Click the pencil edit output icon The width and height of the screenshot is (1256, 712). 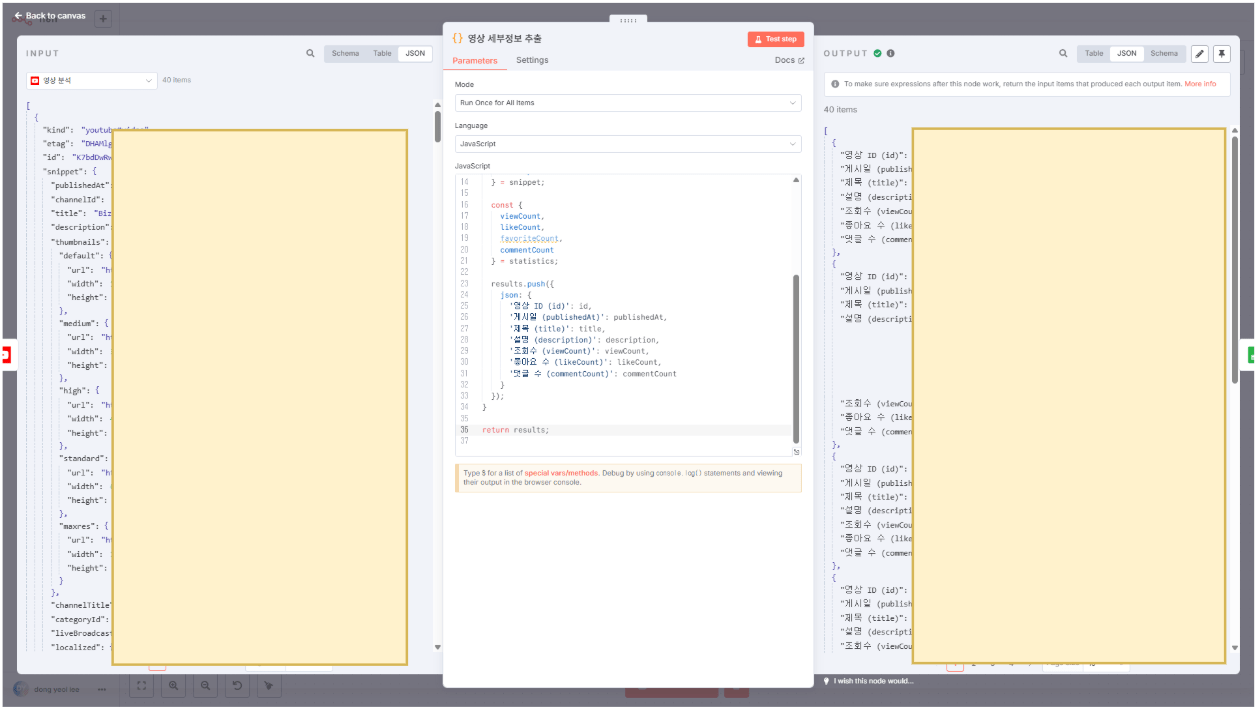tap(1200, 54)
